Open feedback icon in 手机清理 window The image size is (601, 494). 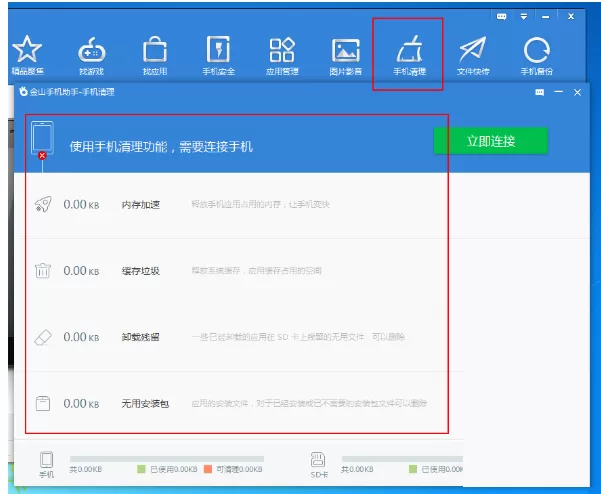[x=540, y=92]
